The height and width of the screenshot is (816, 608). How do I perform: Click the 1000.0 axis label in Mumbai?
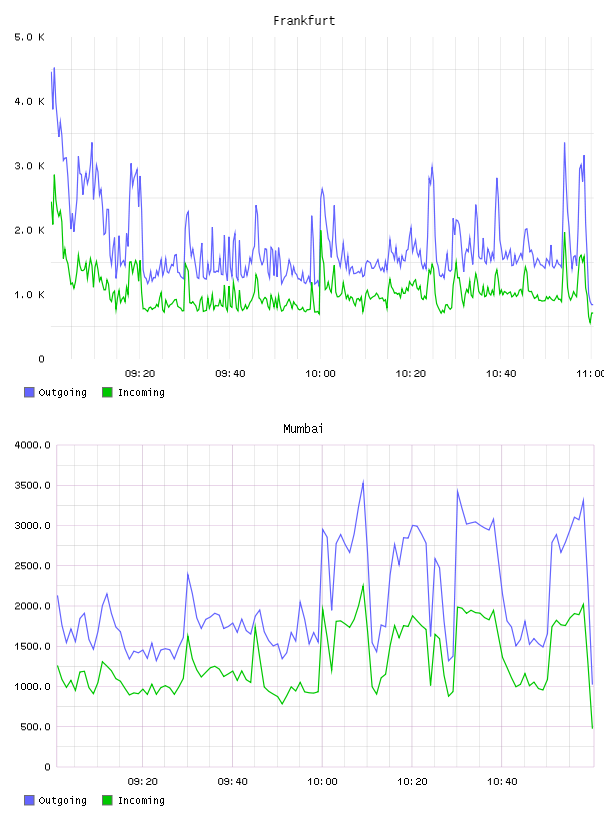click(x=32, y=686)
